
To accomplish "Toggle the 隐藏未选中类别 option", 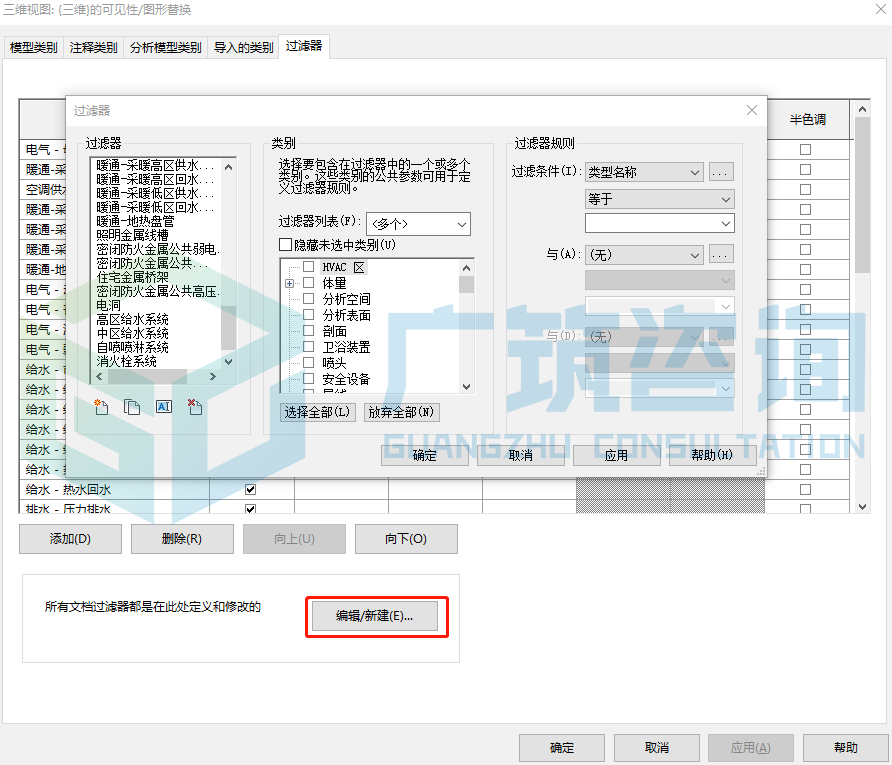I will pyautogui.click(x=286, y=244).
